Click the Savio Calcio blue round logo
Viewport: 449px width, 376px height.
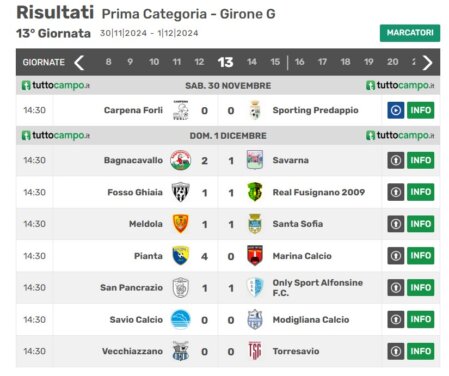pyautogui.click(x=180, y=319)
